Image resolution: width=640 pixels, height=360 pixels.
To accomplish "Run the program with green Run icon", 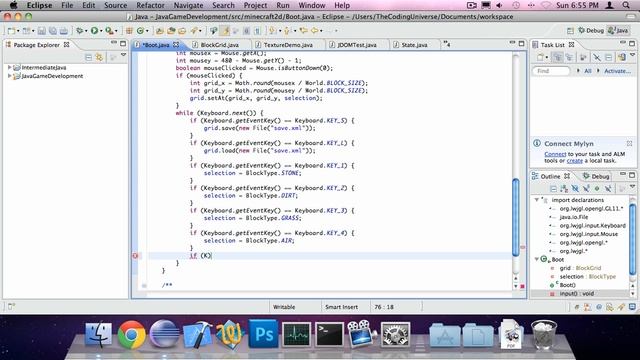I will (x=94, y=31).
